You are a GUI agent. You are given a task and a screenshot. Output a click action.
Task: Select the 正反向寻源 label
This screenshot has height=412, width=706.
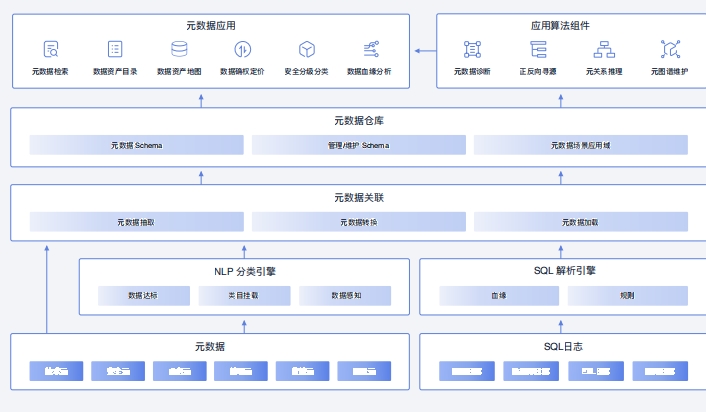click(538, 72)
